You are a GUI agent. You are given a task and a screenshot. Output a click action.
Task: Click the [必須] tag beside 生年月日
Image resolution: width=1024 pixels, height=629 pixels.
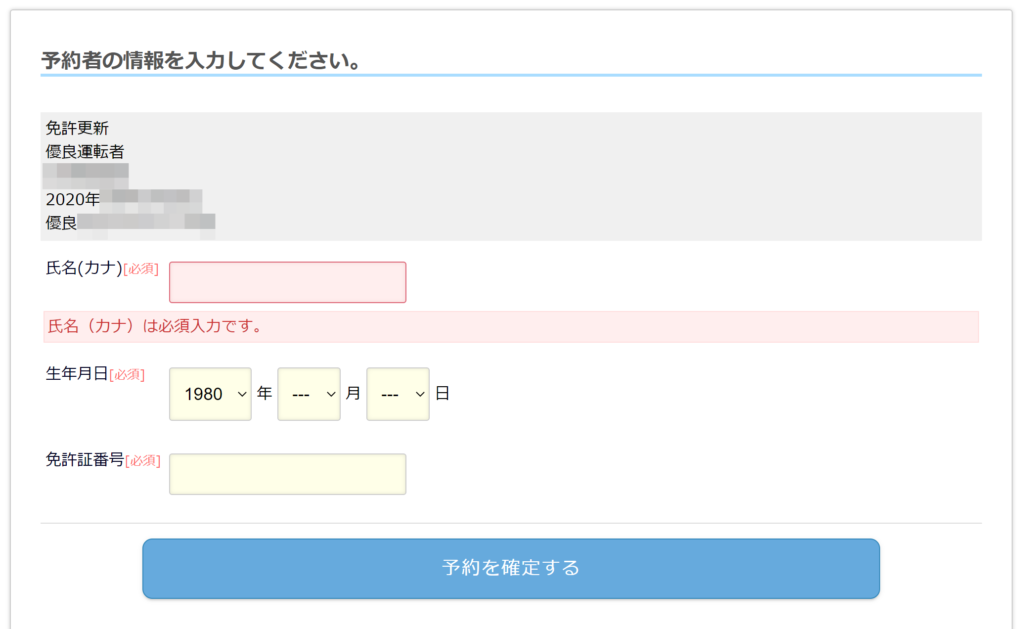pos(127,375)
